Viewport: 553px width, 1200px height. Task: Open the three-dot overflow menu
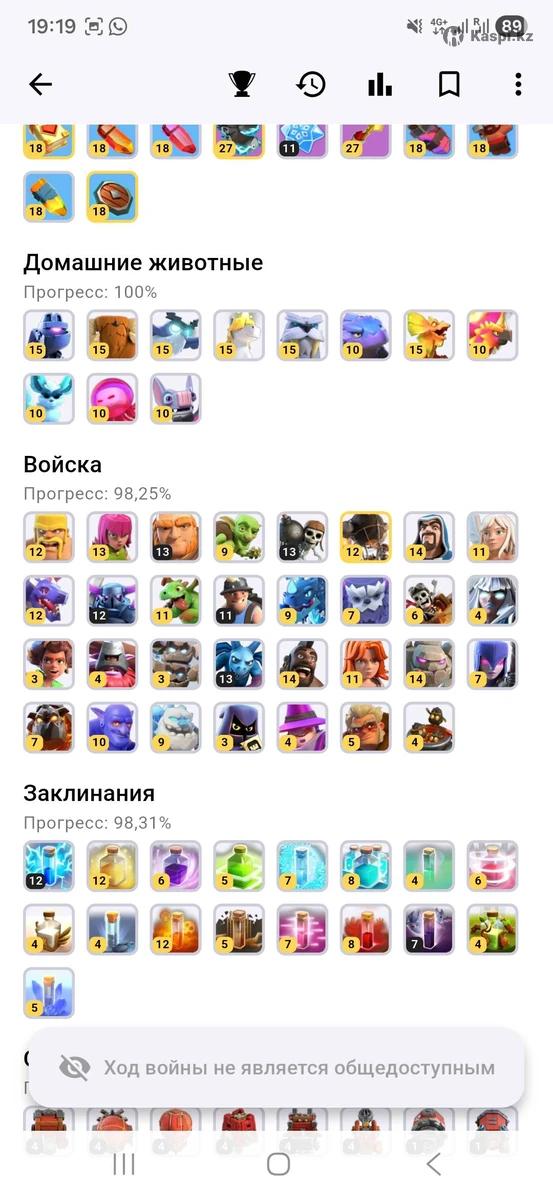pos(518,85)
